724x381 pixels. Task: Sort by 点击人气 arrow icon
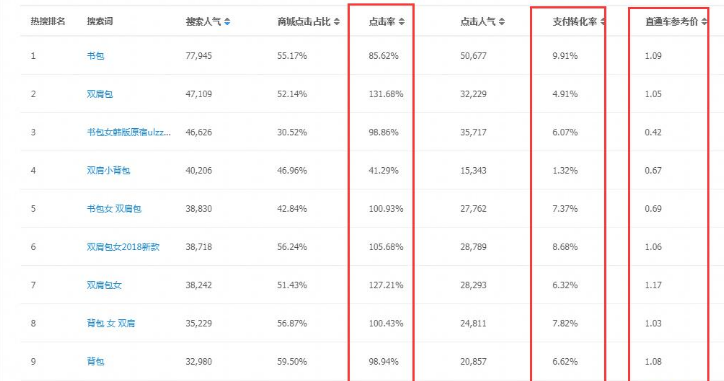[x=502, y=22]
